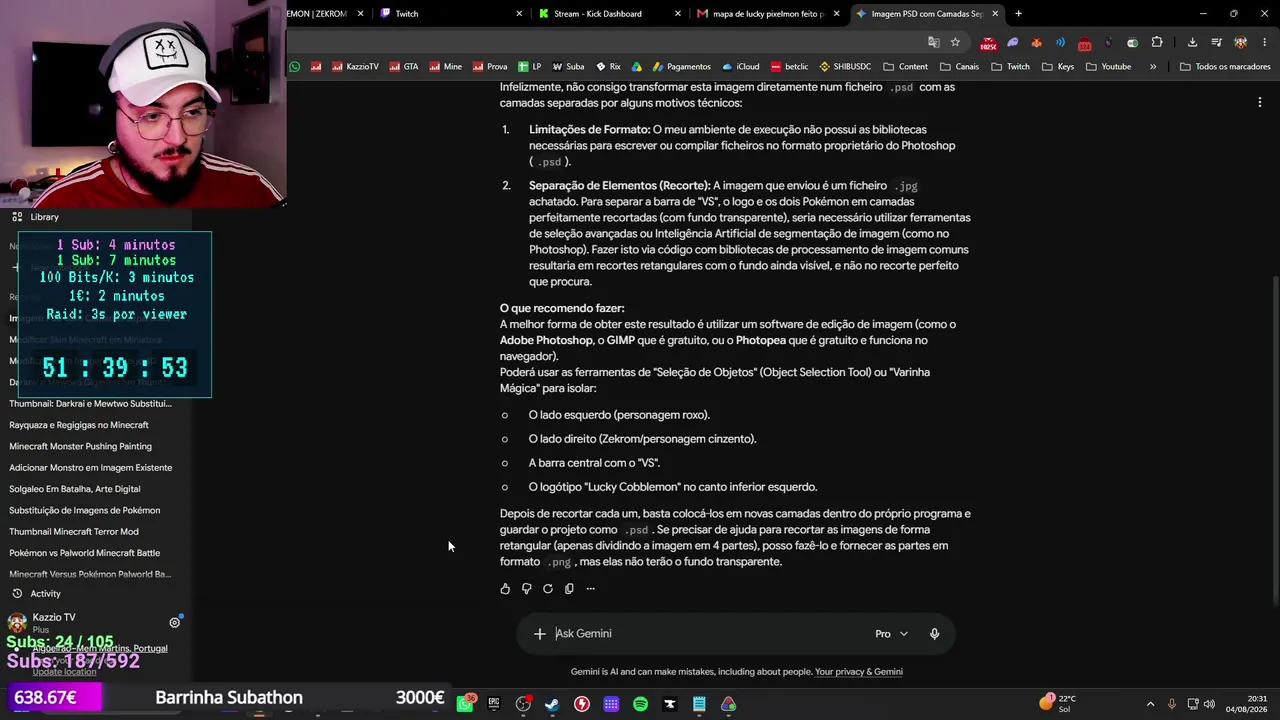Open chat Solgaleo Em Batalha, Arte Digital
Image resolution: width=1280 pixels, height=720 pixels.
75,489
